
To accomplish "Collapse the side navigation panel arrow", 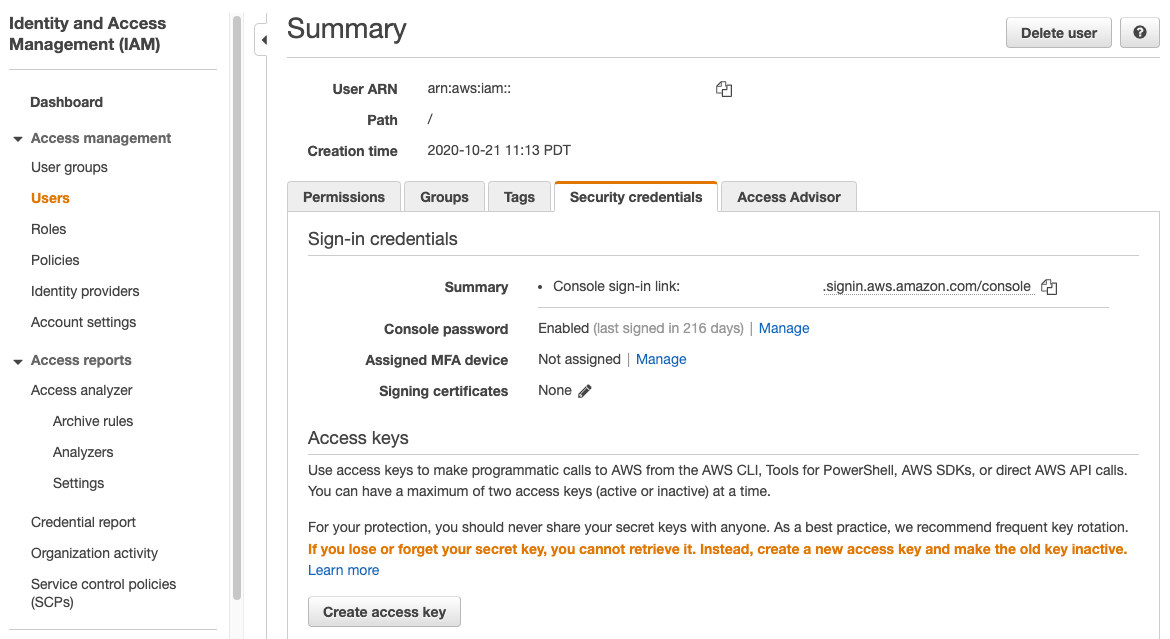I will (x=263, y=40).
